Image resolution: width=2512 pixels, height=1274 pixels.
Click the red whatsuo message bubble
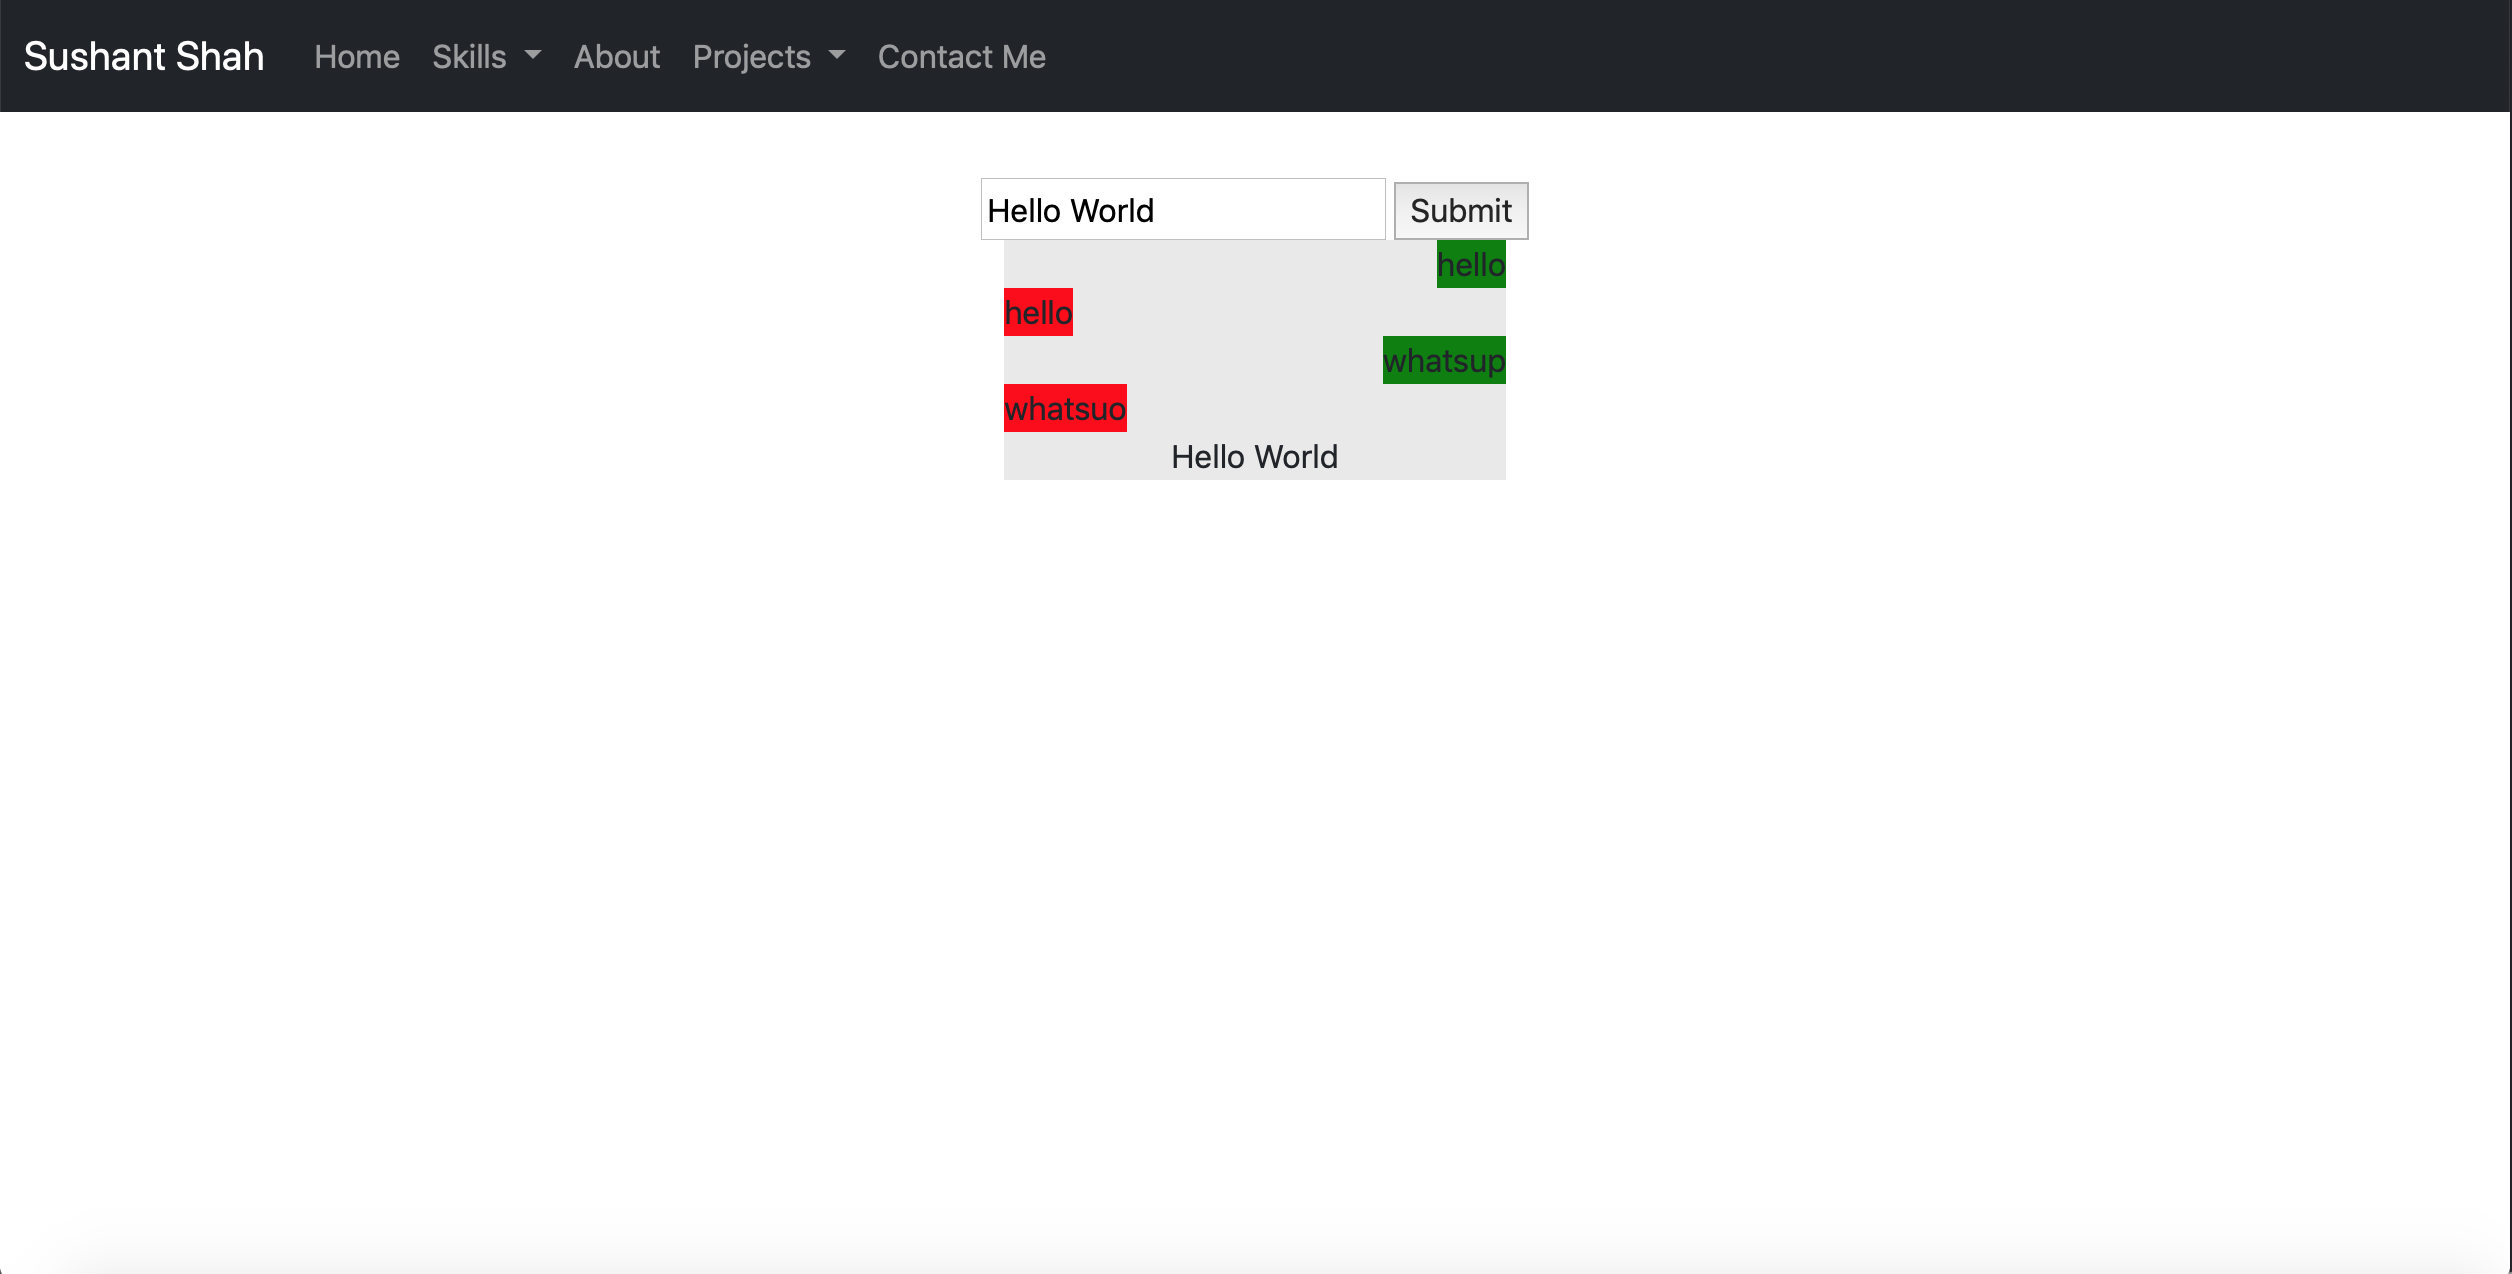click(1065, 409)
